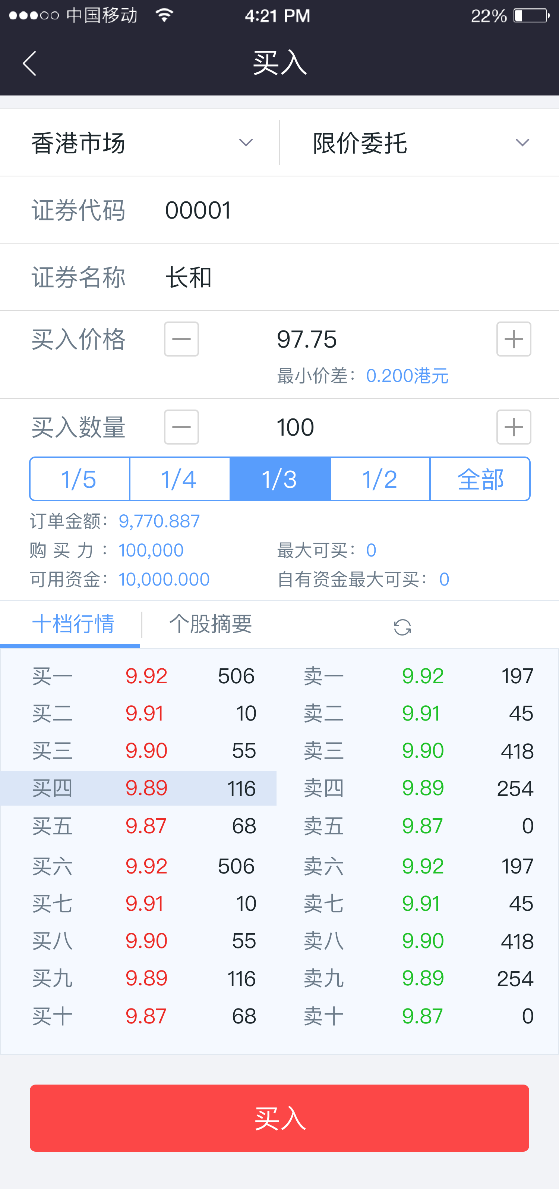
Task: Edit the 证券代码 field 00001
Action: 279,210
